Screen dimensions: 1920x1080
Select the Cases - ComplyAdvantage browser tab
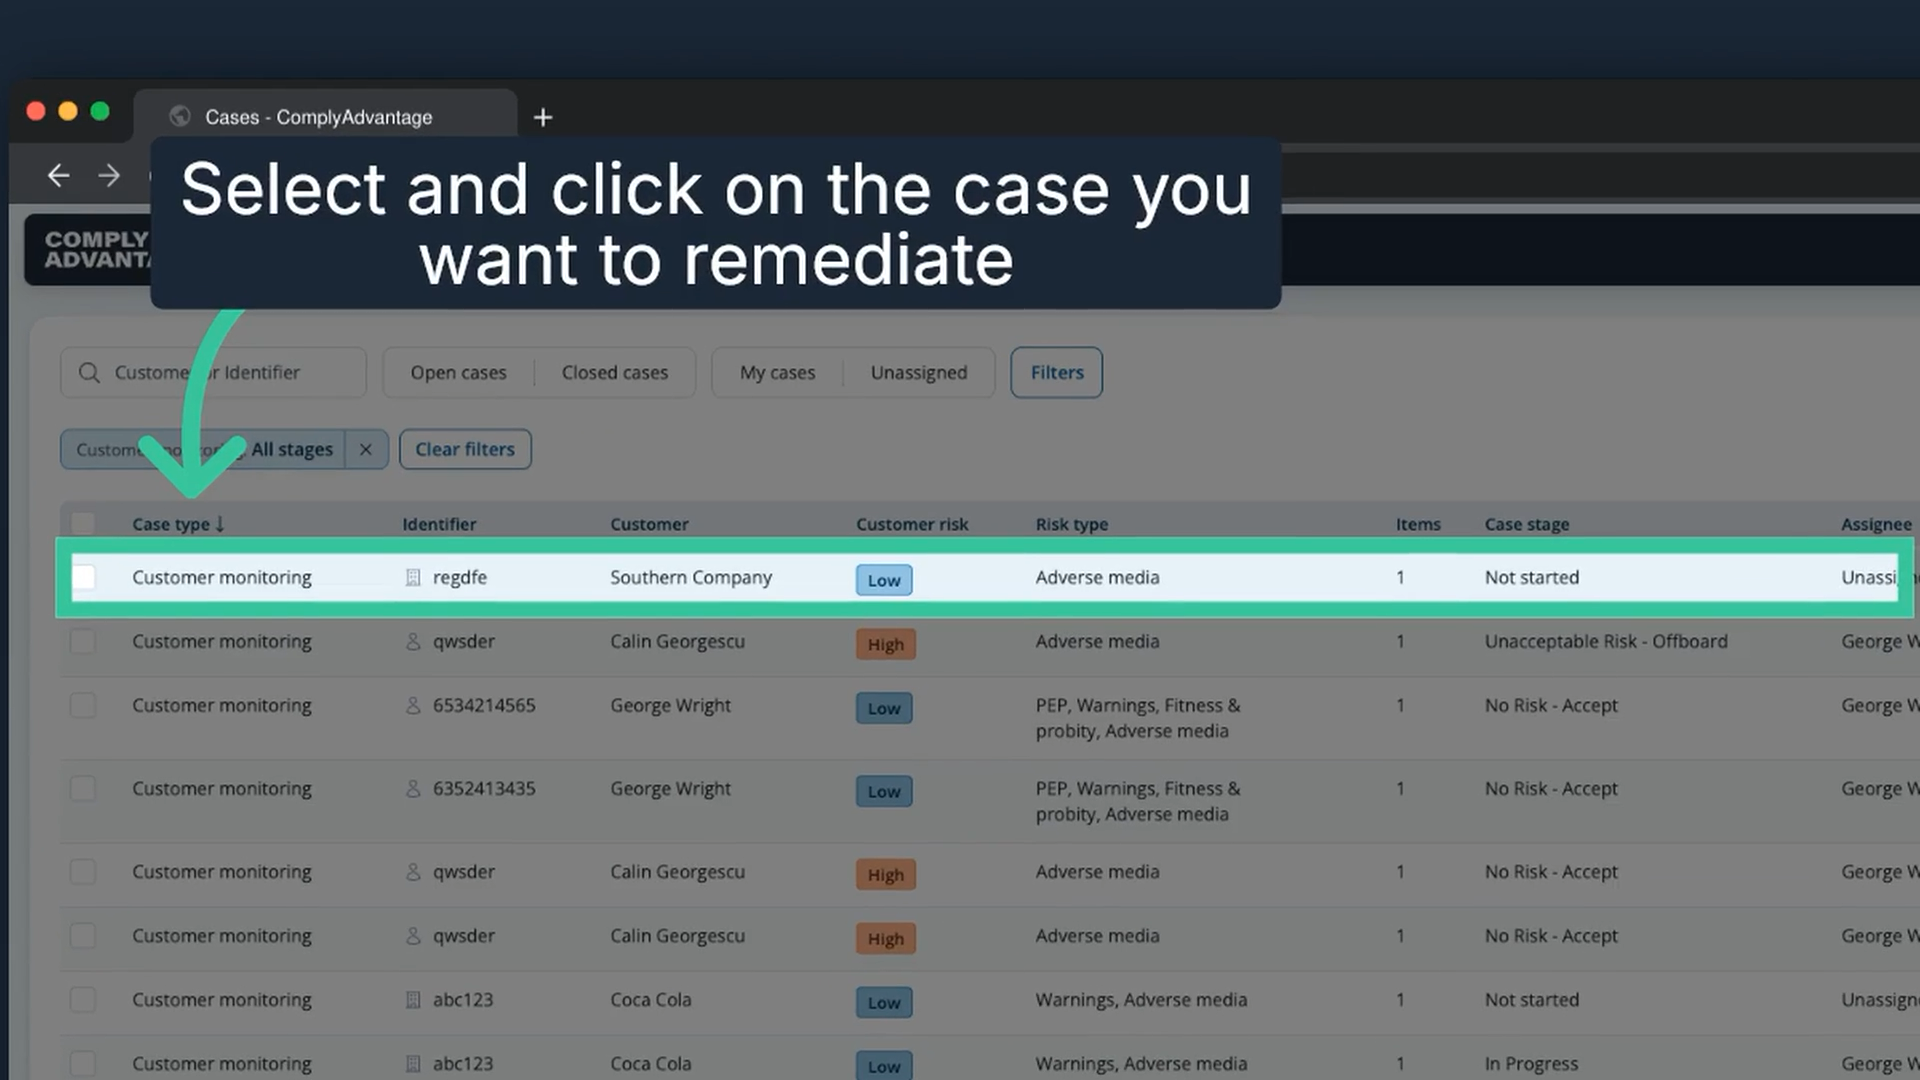click(325, 117)
